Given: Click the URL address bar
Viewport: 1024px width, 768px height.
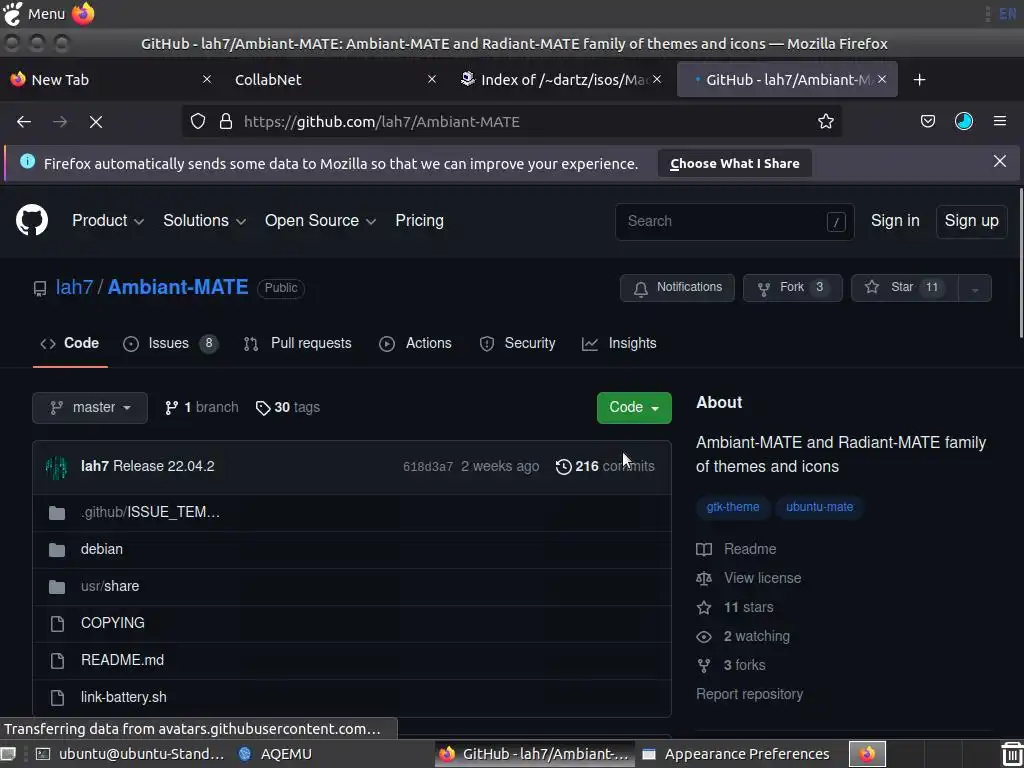Looking at the screenshot, I should 511,121.
